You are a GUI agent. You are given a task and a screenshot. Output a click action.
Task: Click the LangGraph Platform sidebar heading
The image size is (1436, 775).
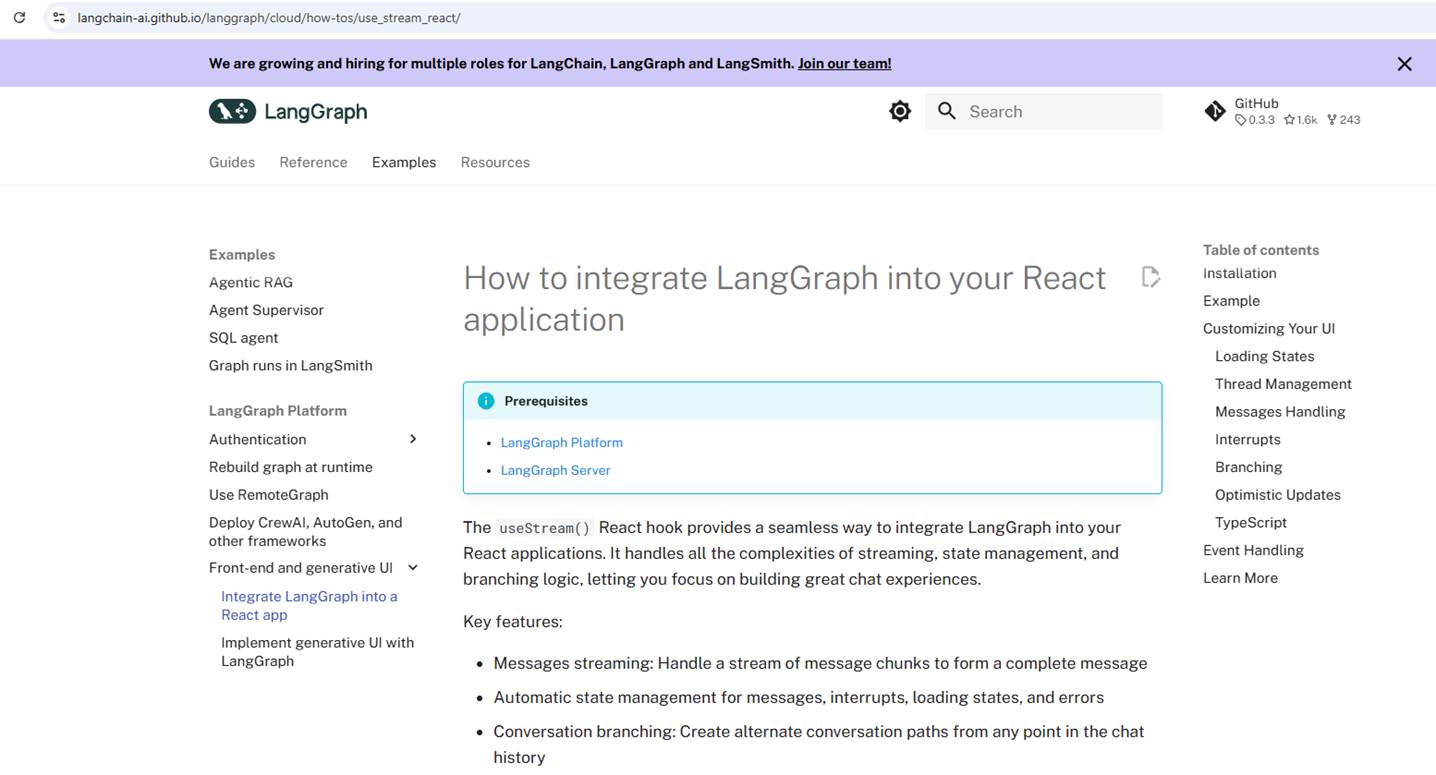point(277,411)
